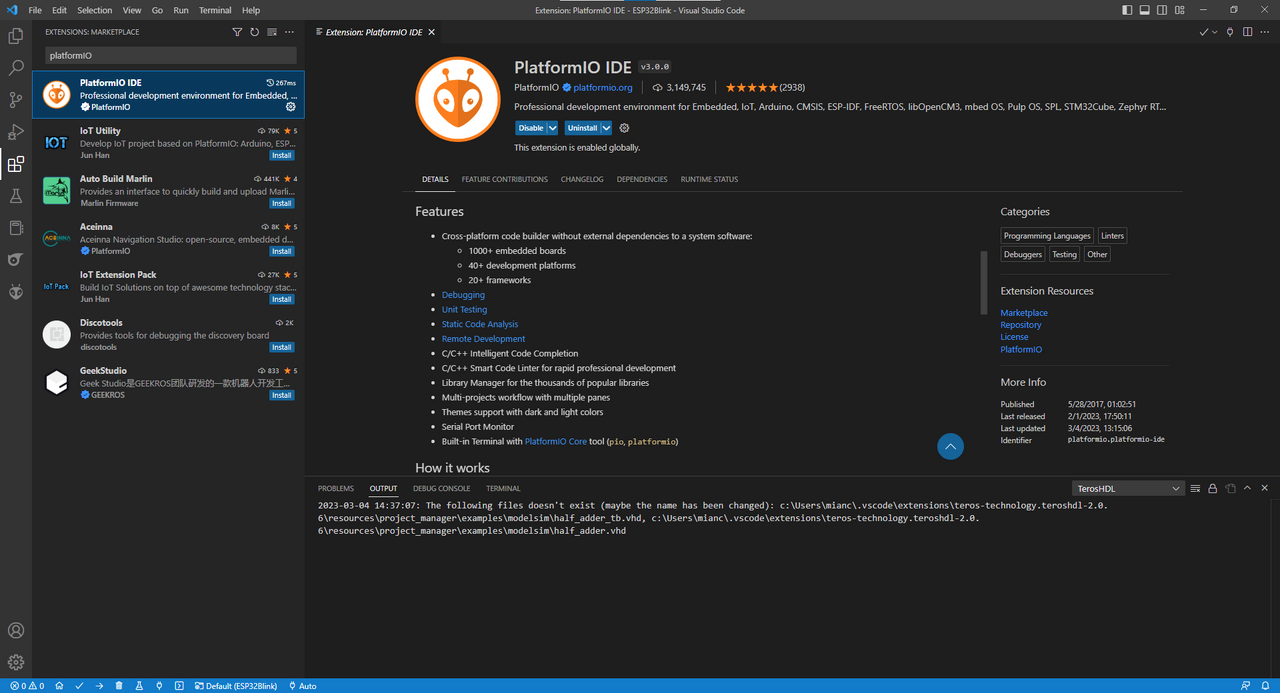
Task: Open the Manage gear in the activity bar
Action: click(x=16, y=662)
